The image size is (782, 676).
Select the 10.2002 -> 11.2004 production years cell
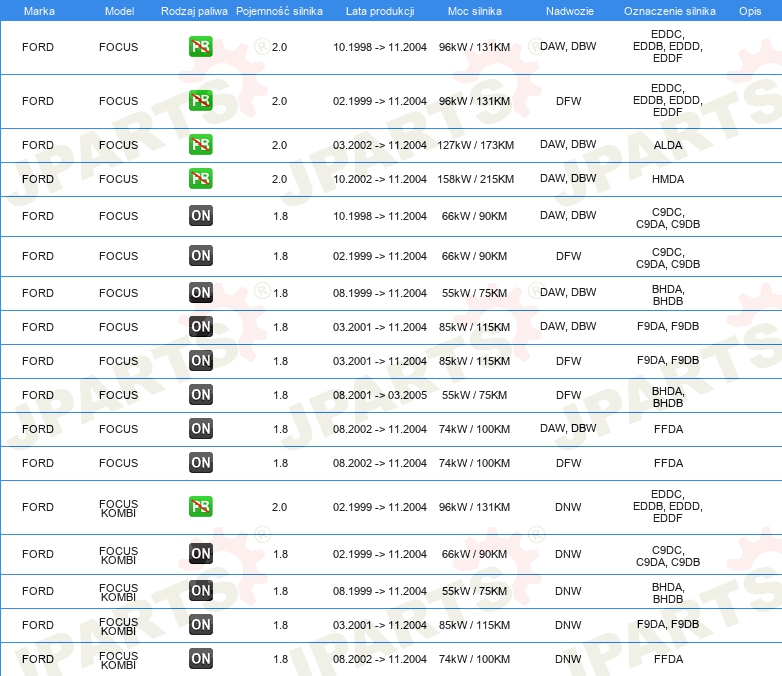[x=380, y=179]
